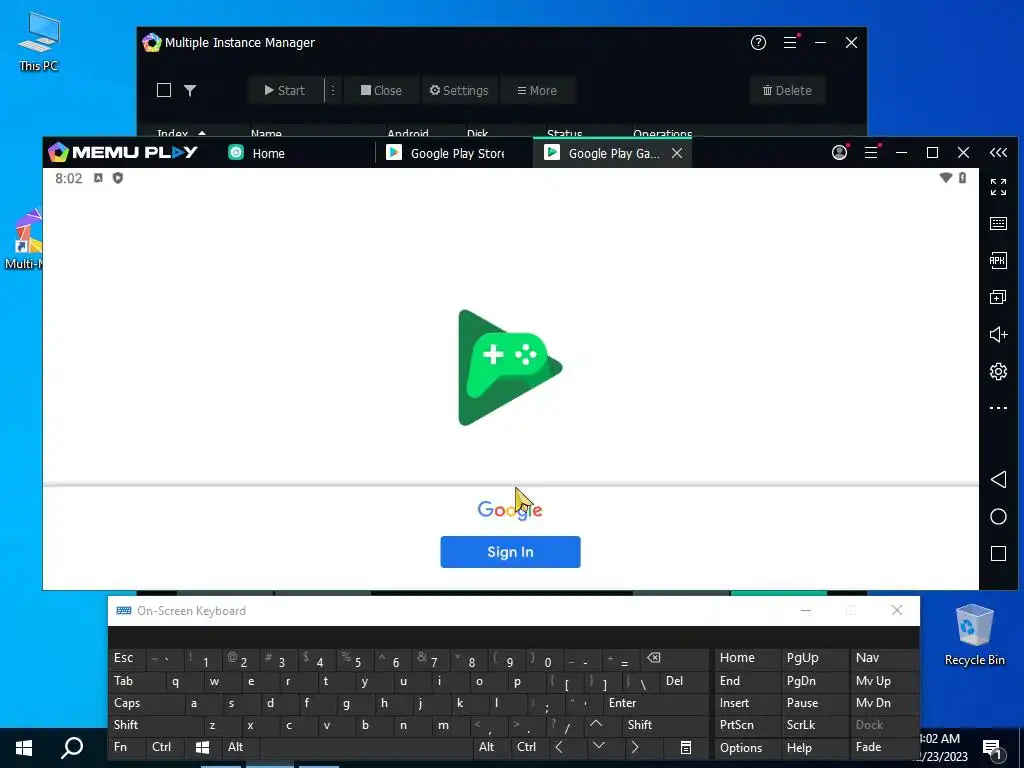Open the Start options three-dot dropdown
The image size is (1024, 768).
click(x=332, y=90)
